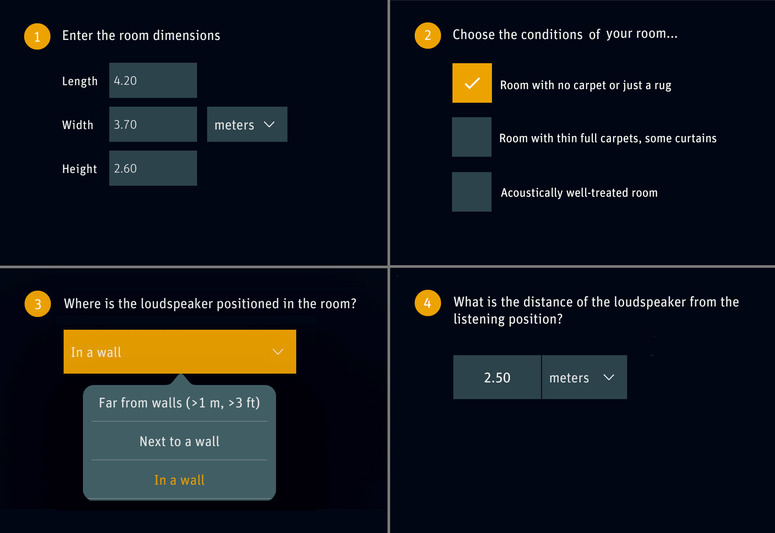This screenshot has height=533, width=775.
Task: Check 'Acoustically well-treated room' box
Action: pos(472,191)
